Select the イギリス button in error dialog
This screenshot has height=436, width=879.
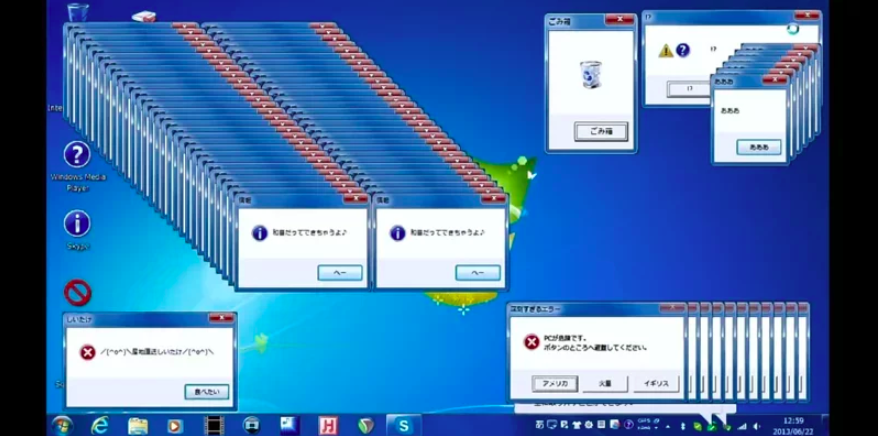point(656,384)
